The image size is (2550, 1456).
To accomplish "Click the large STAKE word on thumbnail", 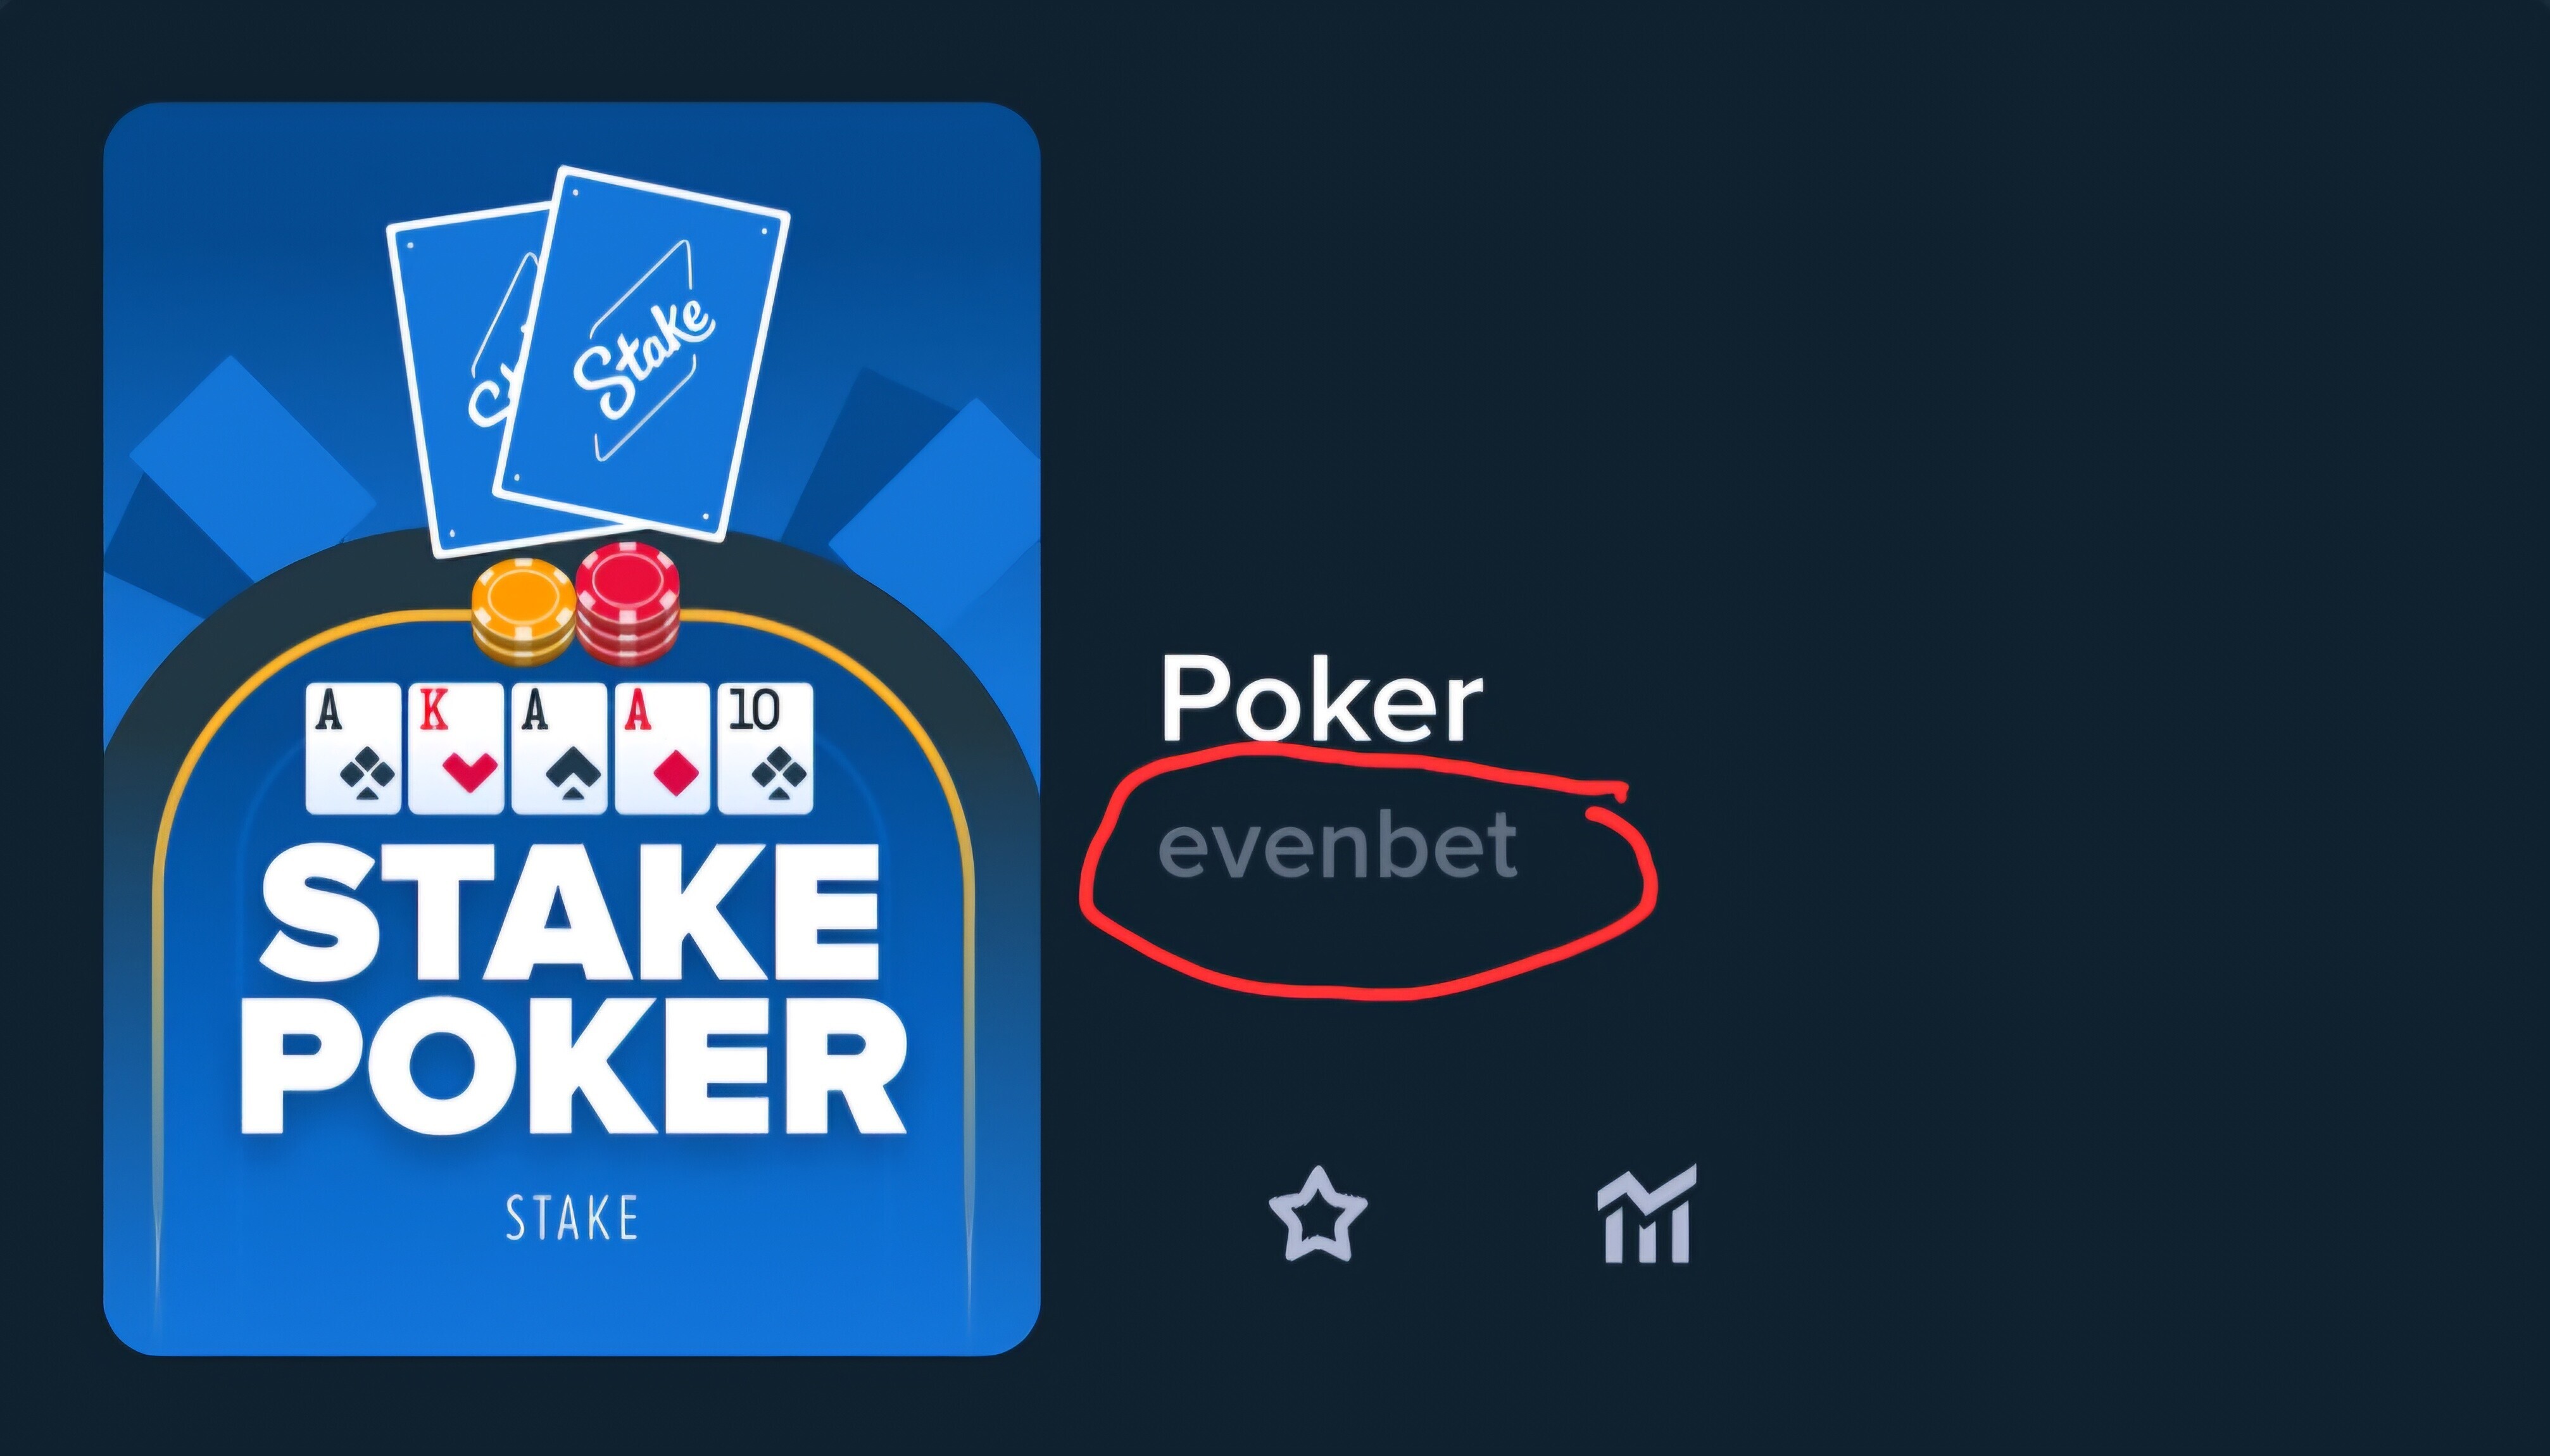I will 571,911.
